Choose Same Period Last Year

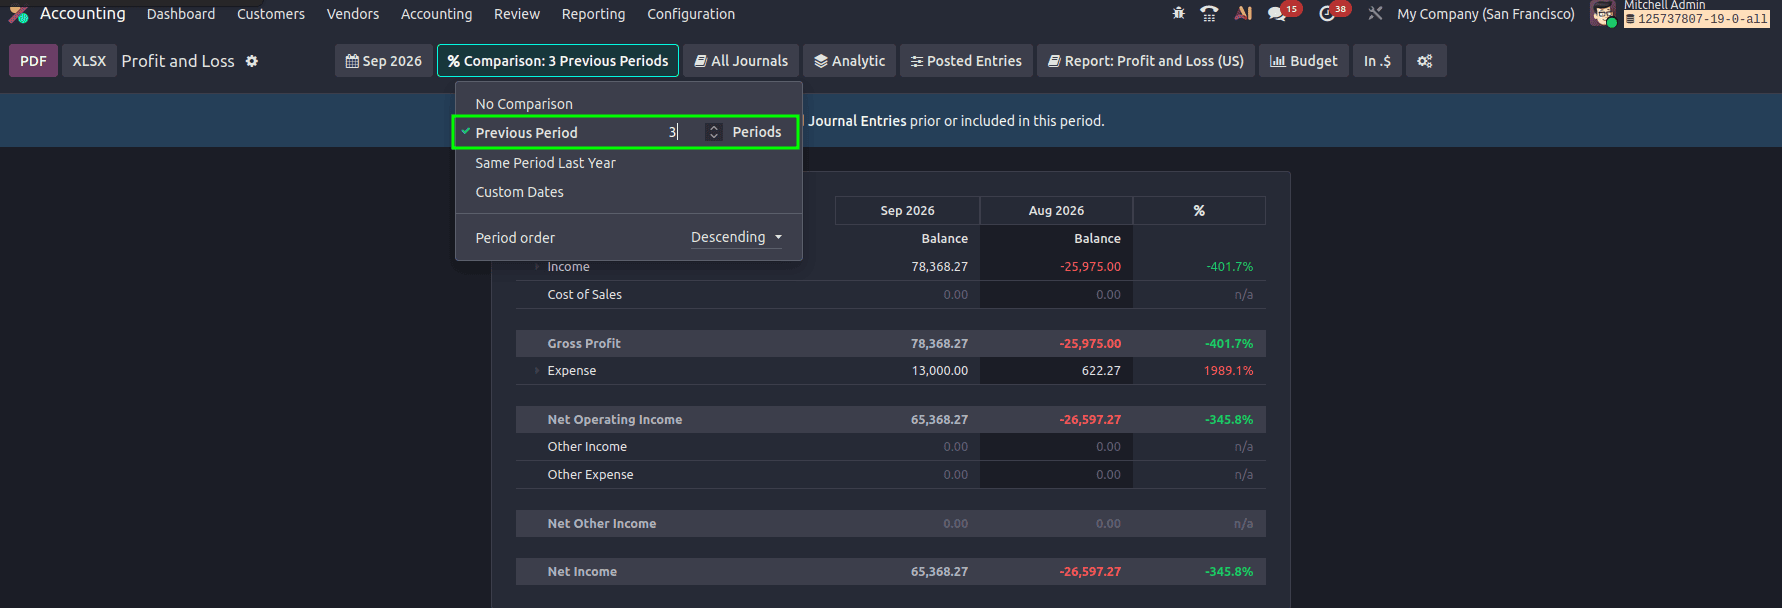pyautogui.click(x=545, y=163)
